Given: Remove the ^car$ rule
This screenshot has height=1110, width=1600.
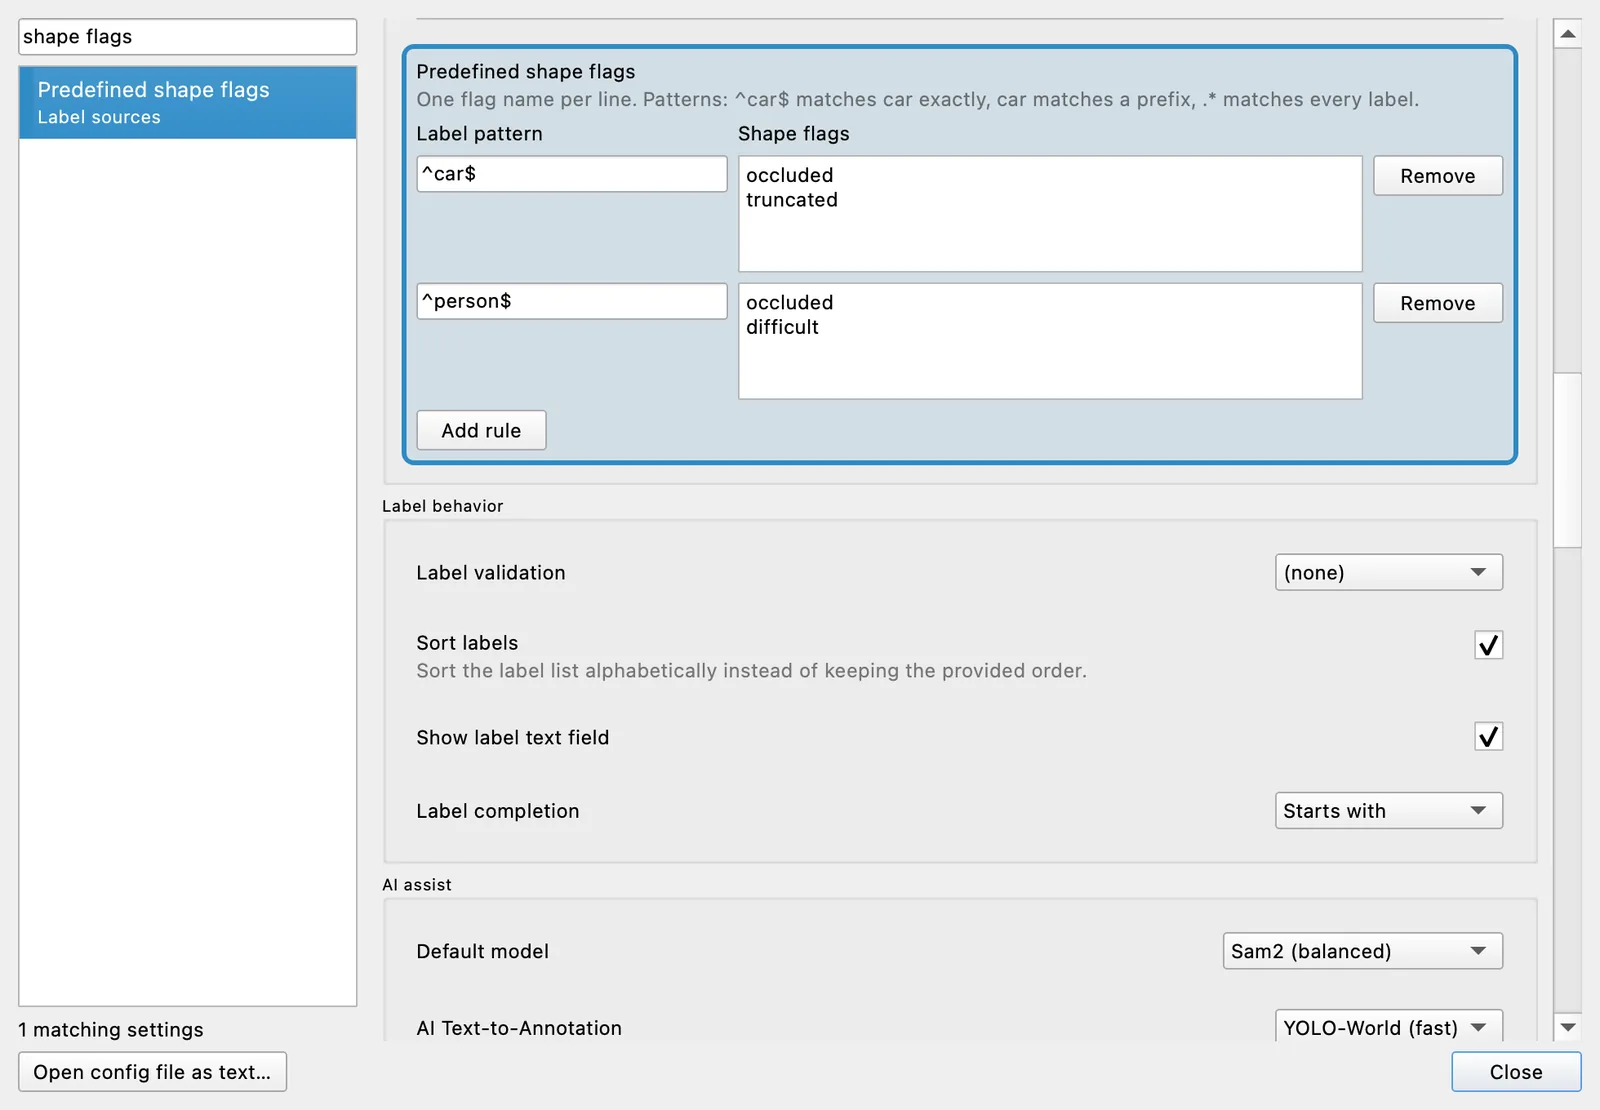Looking at the screenshot, I should pos(1437,176).
